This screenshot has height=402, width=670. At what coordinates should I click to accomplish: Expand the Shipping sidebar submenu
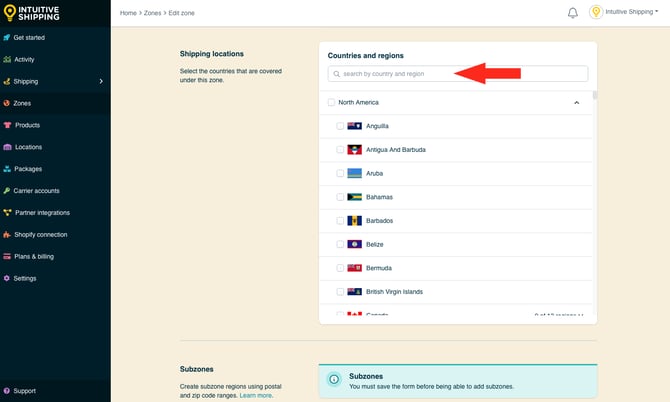[101, 81]
